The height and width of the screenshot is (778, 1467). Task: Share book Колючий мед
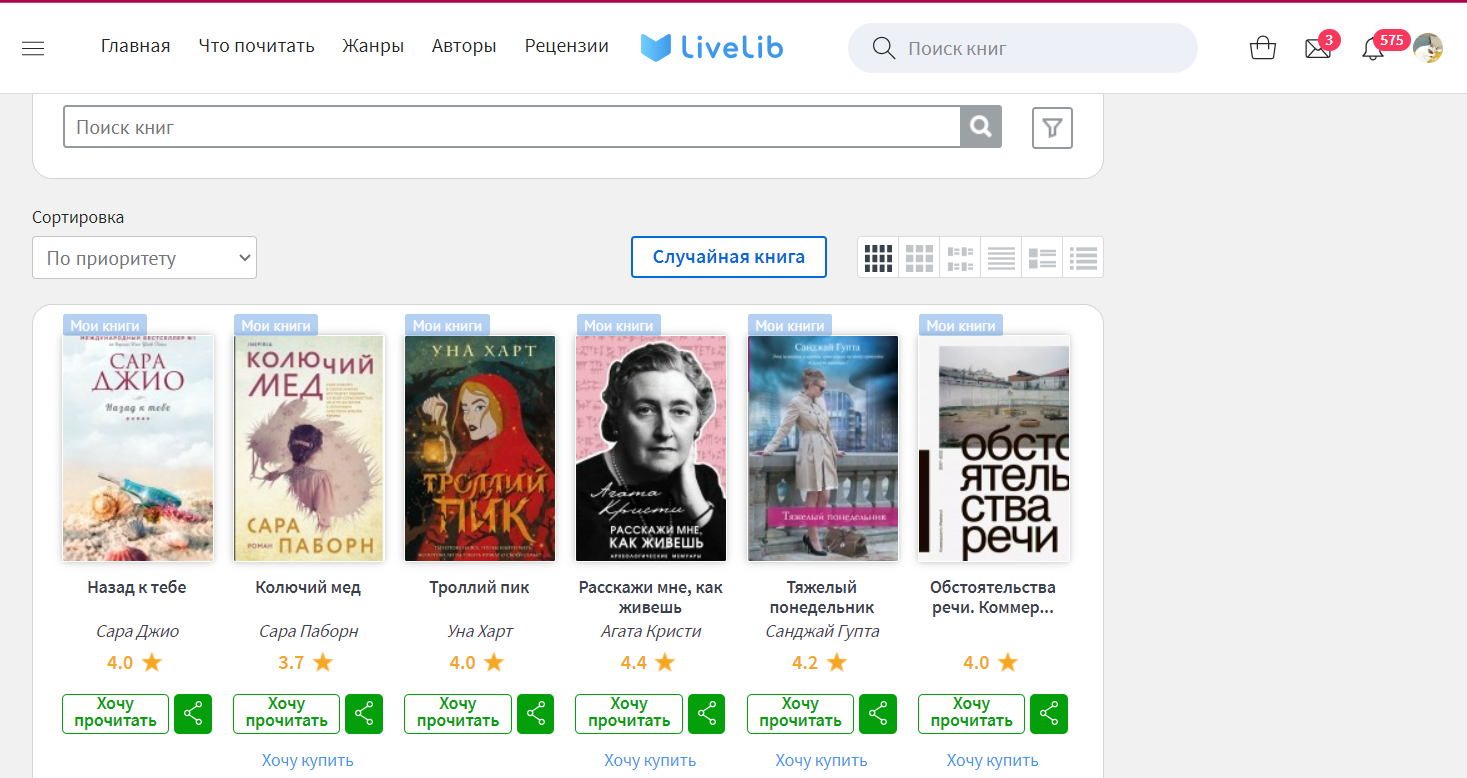click(x=364, y=714)
